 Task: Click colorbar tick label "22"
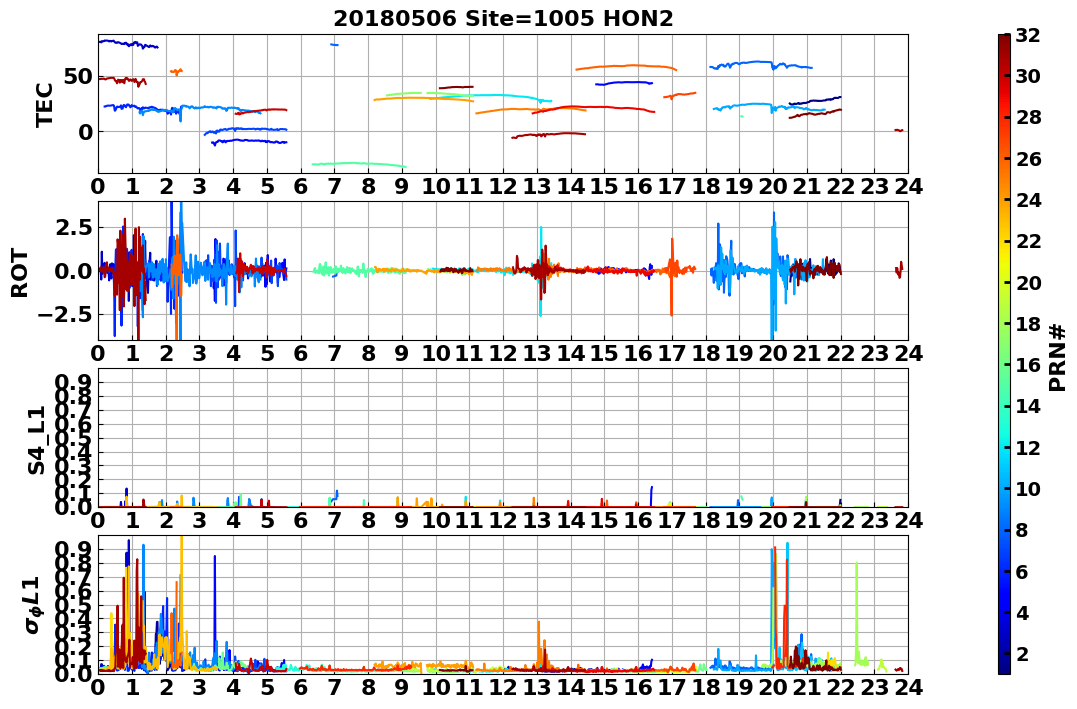coord(1028,241)
